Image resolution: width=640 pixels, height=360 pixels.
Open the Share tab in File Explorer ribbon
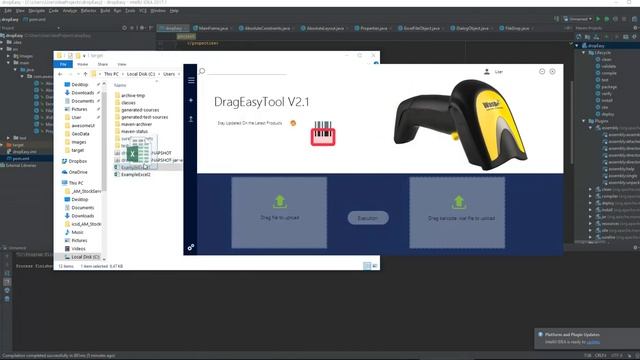tap(102, 64)
